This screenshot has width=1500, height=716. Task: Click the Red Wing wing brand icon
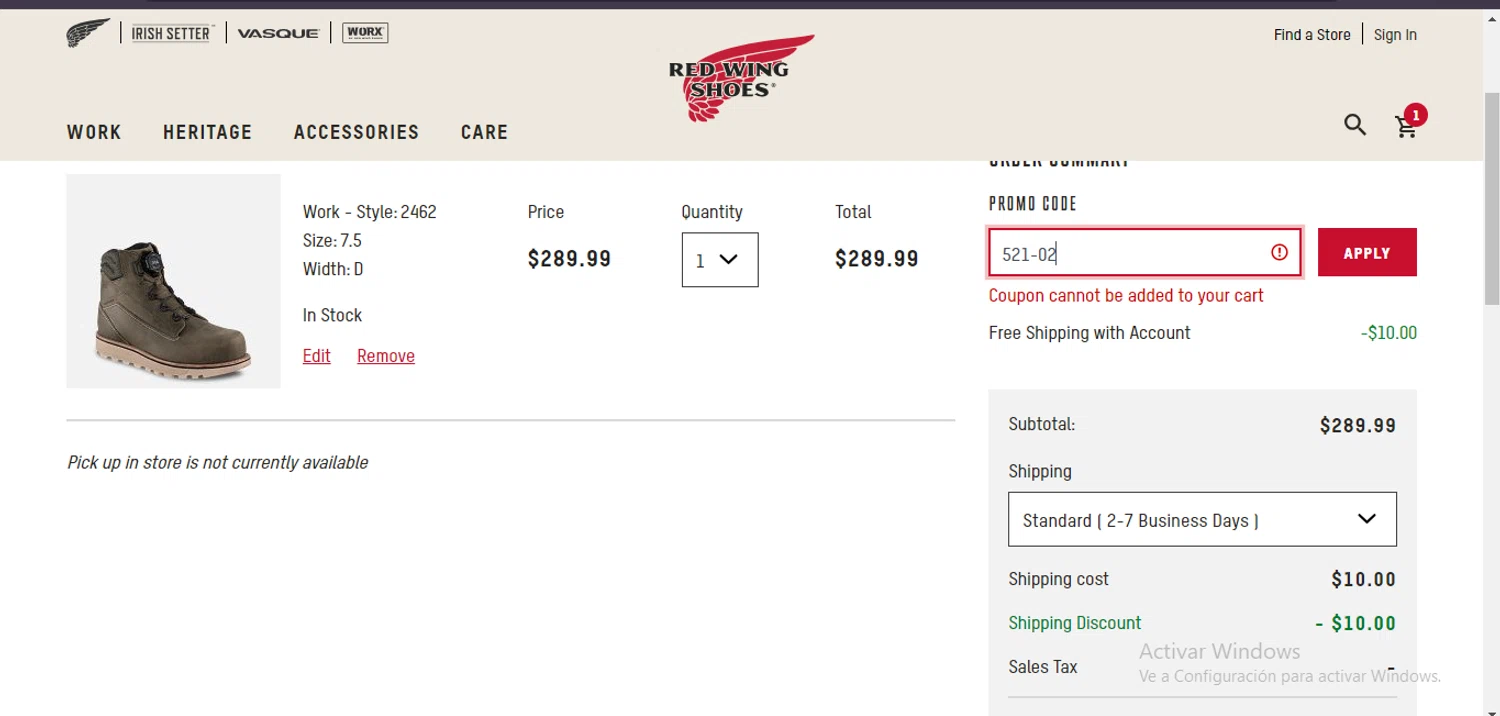point(88,33)
